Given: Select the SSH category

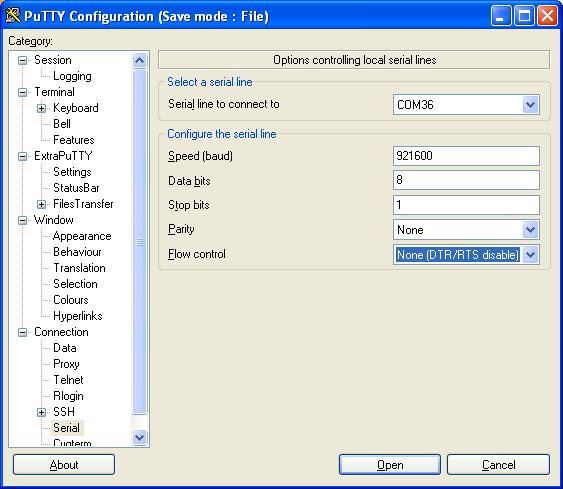Looking at the screenshot, I should [x=64, y=412].
